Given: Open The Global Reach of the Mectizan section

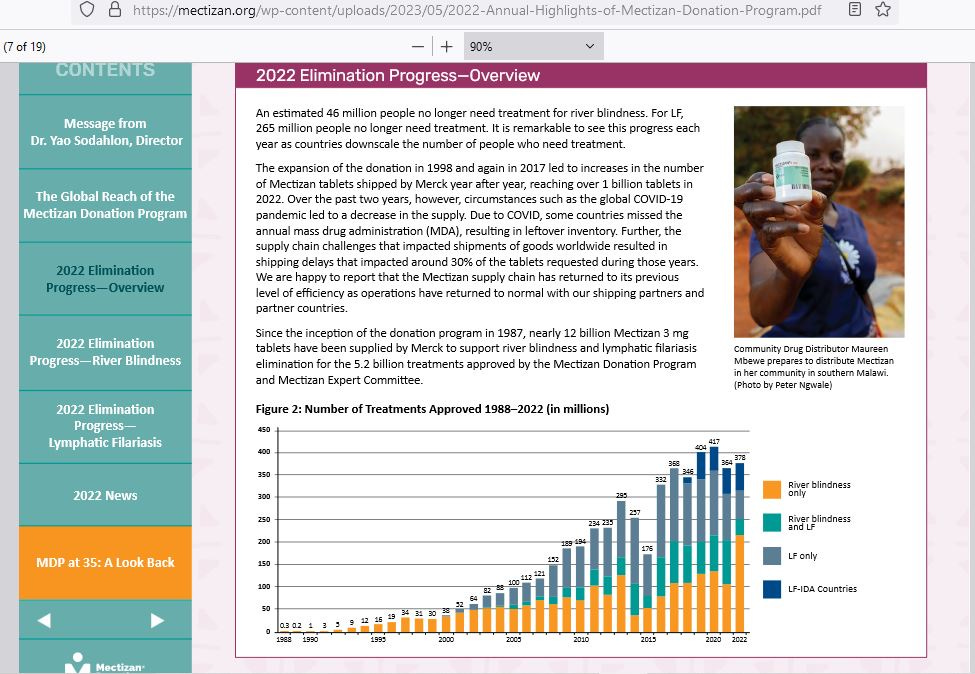Looking at the screenshot, I should click(x=105, y=205).
